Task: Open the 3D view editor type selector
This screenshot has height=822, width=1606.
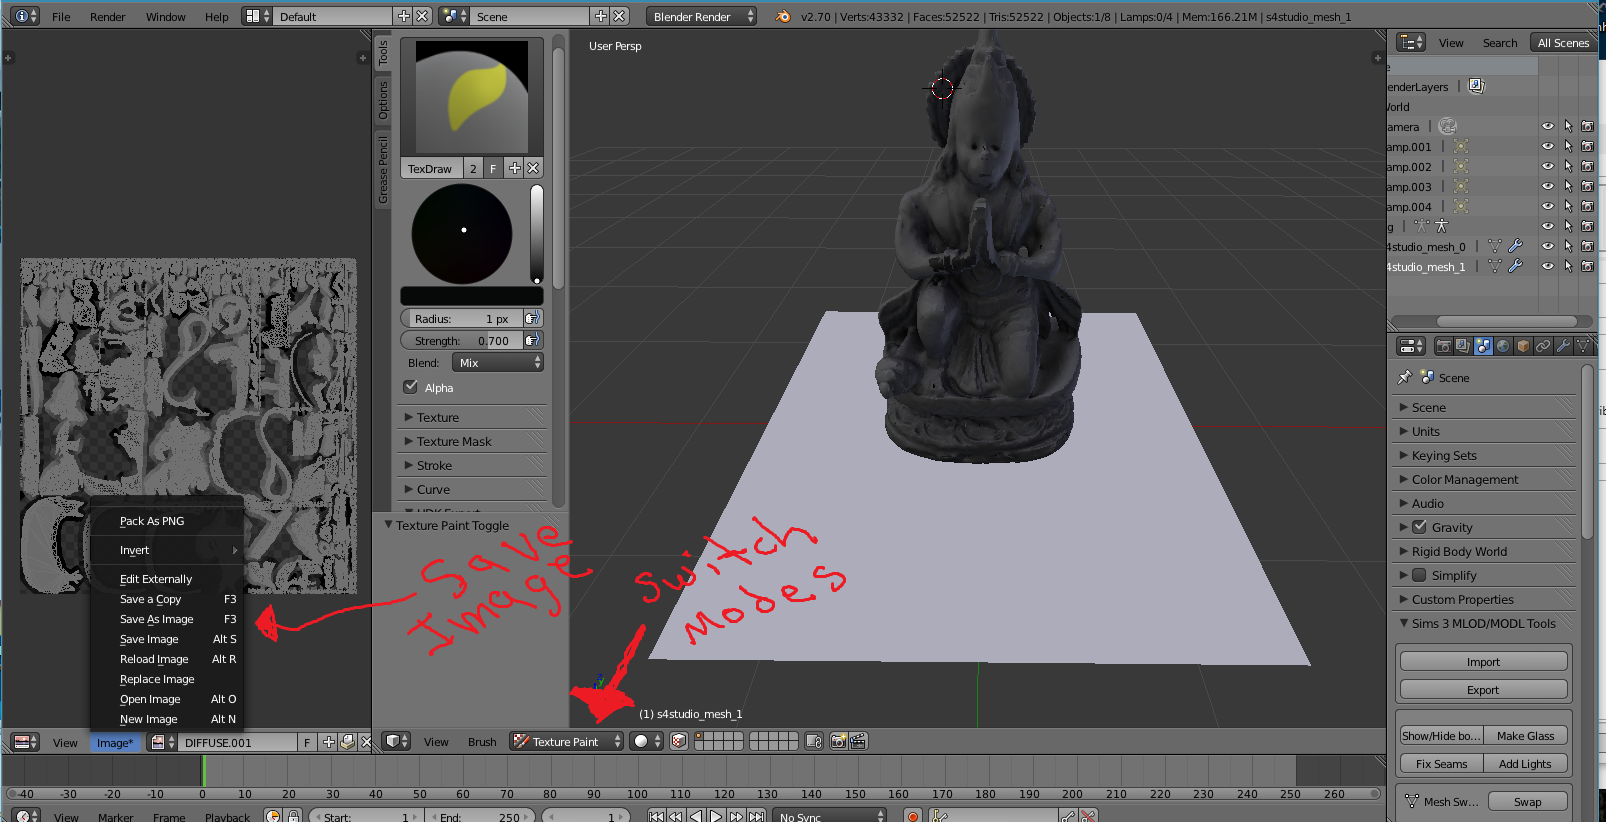Action: coord(397,741)
